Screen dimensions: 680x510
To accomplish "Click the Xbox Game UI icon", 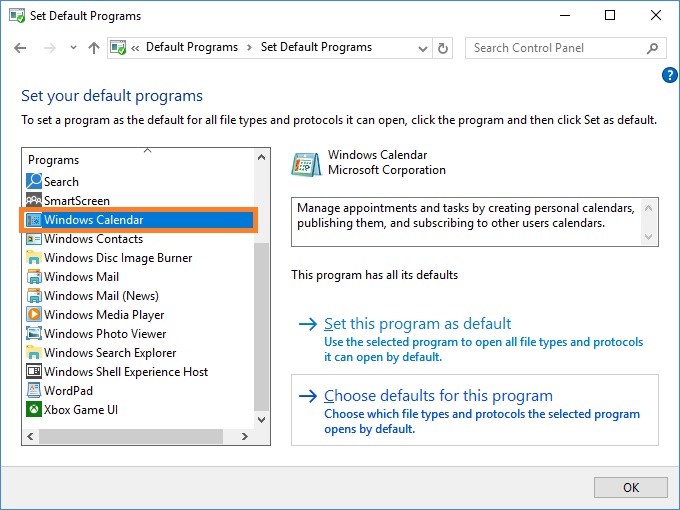I will tap(34, 409).
